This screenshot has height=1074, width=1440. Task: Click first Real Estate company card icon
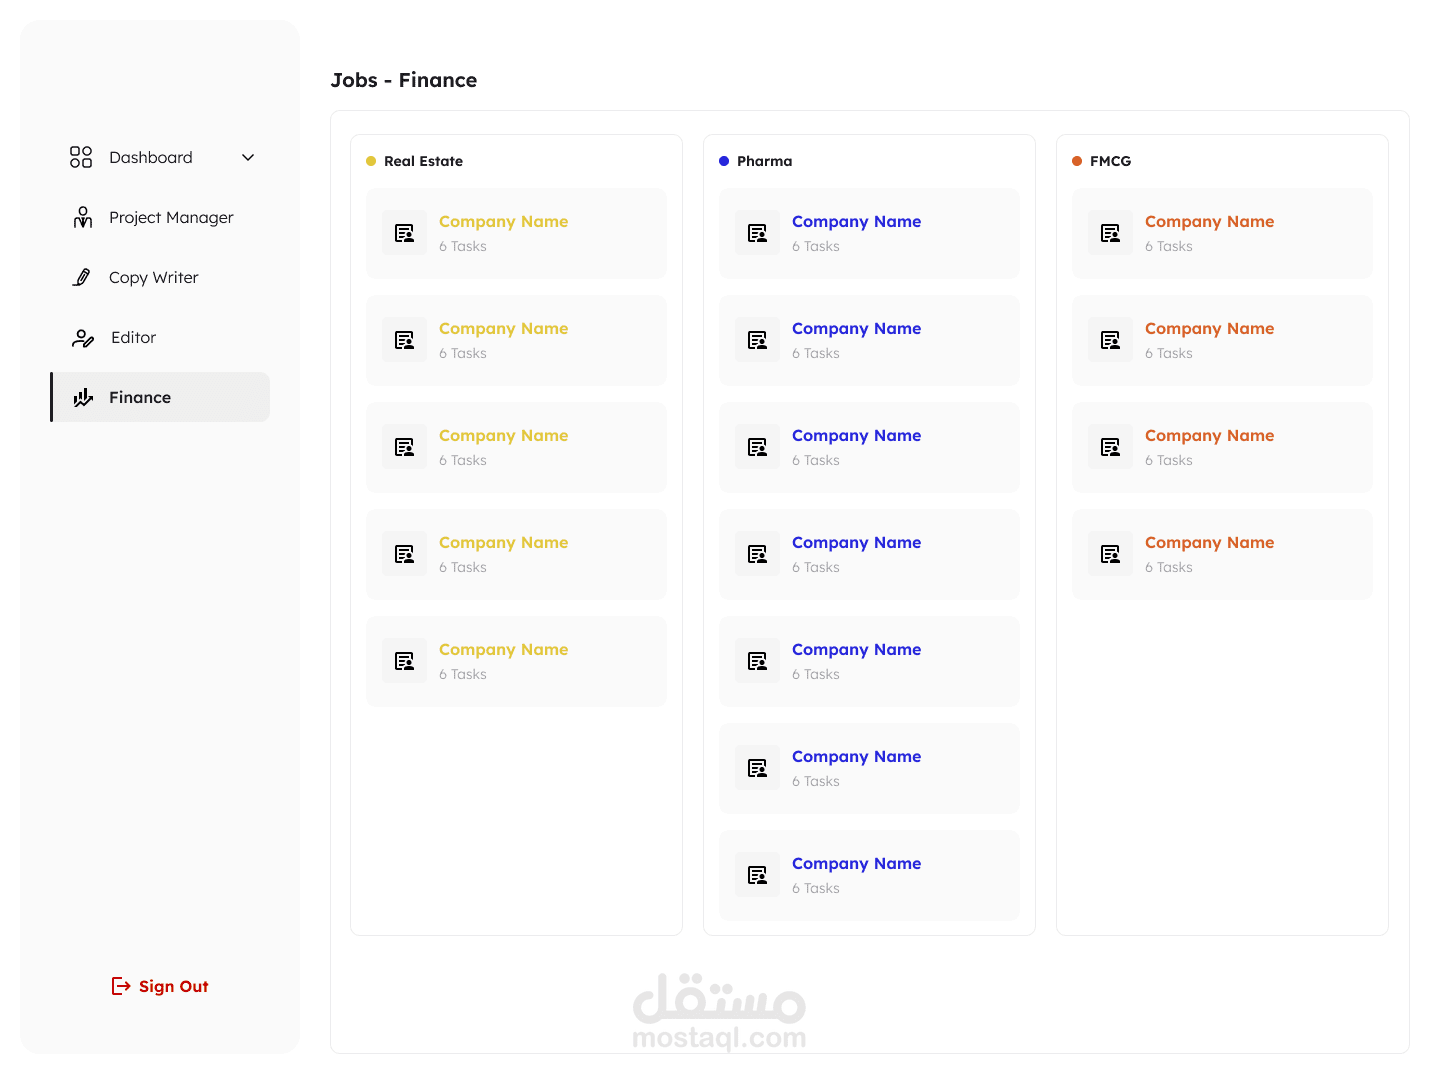pos(405,233)
